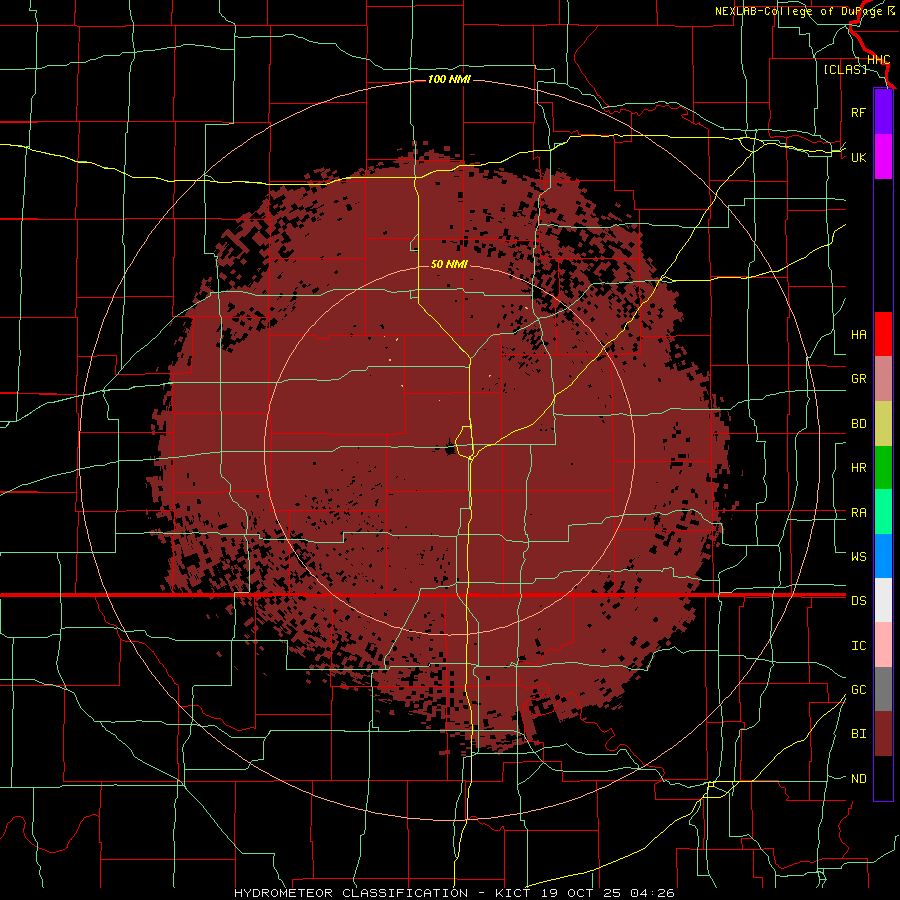900x900 pixels.
Task: Pick the mint green RA legend swatch
Action: coord(883,512)
